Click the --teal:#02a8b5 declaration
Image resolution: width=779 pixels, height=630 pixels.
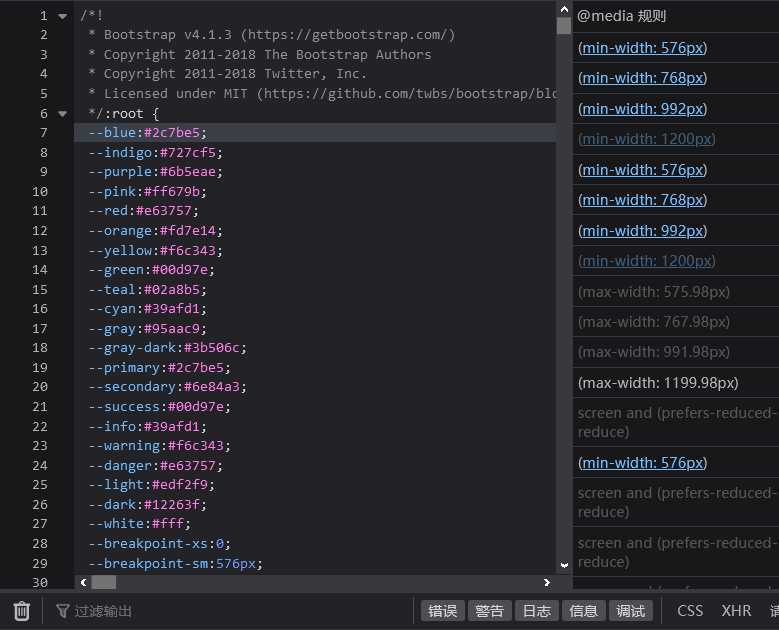pyautogui.click(x=148, y=290)
